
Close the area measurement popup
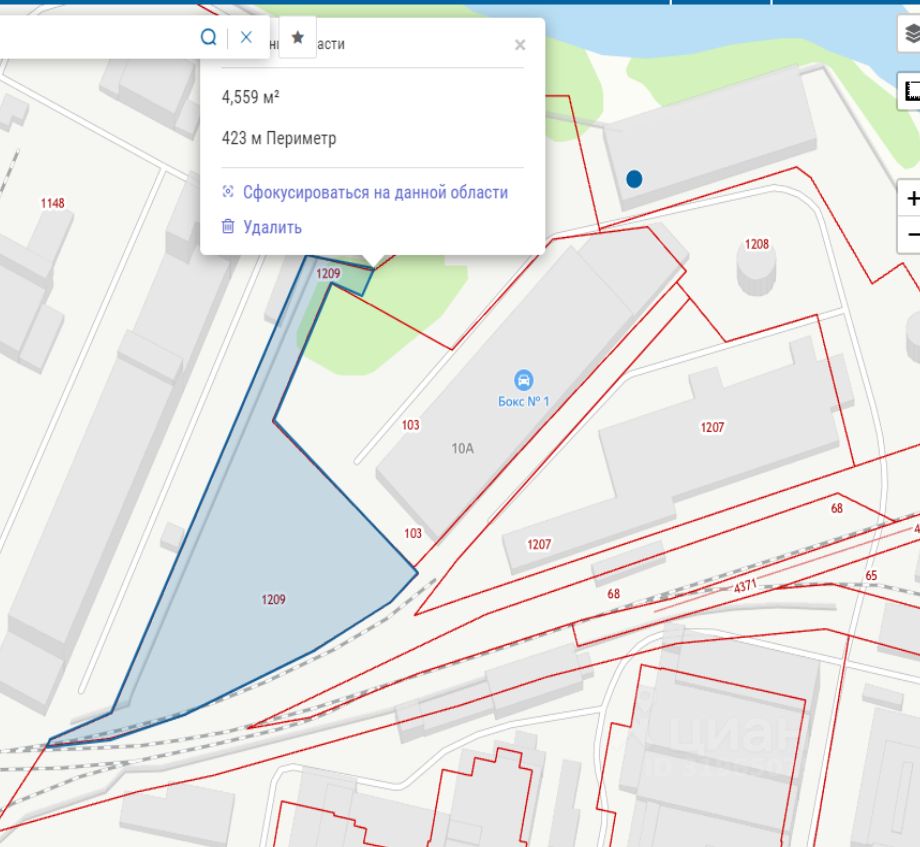519,45
